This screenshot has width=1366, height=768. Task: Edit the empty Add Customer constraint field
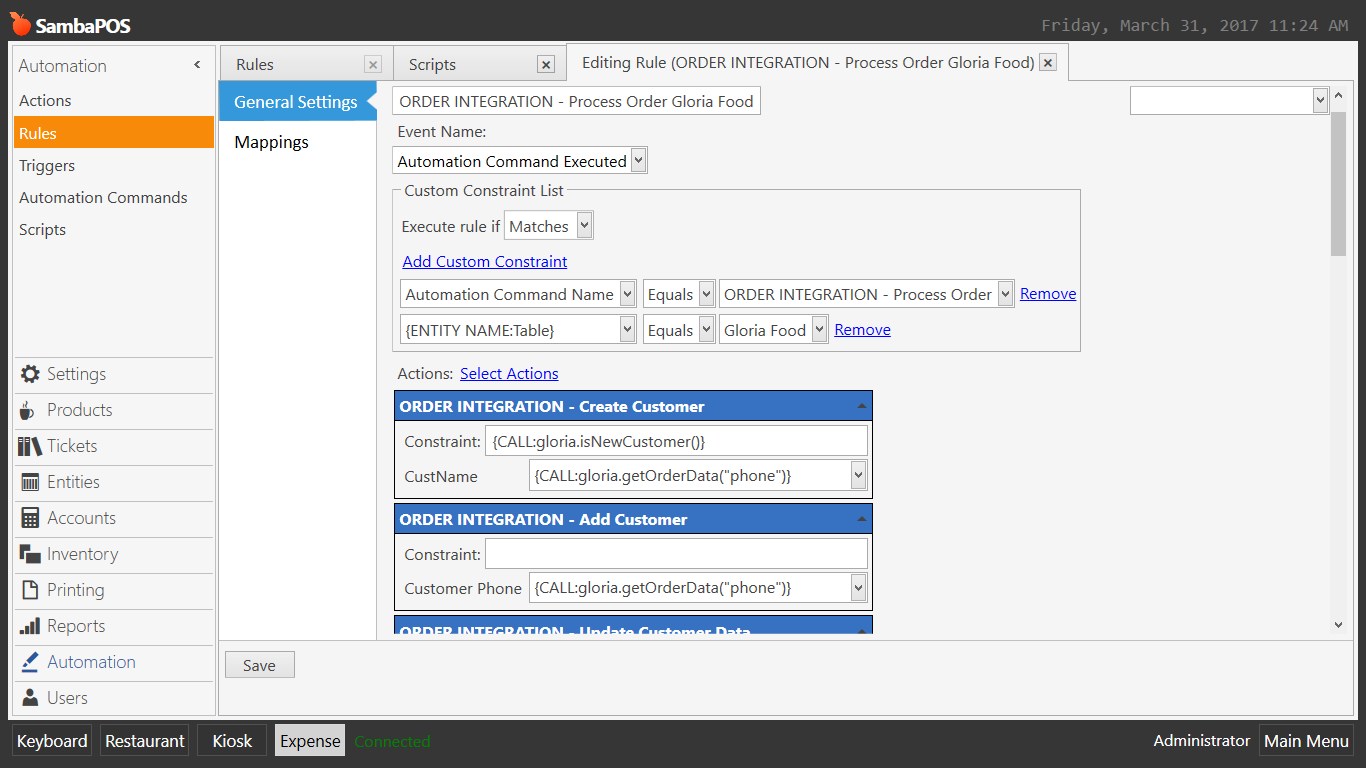coord(676,553)
